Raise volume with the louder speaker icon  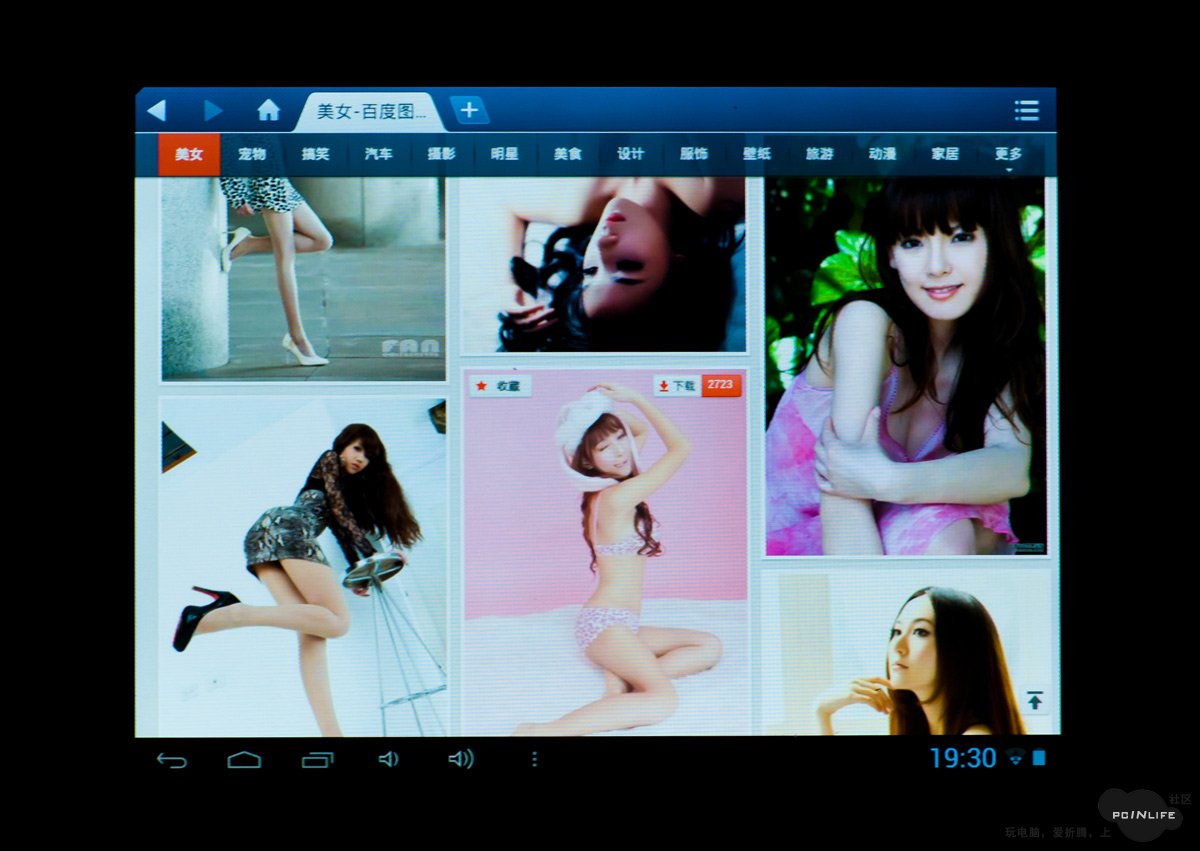[x=461, y=759]
